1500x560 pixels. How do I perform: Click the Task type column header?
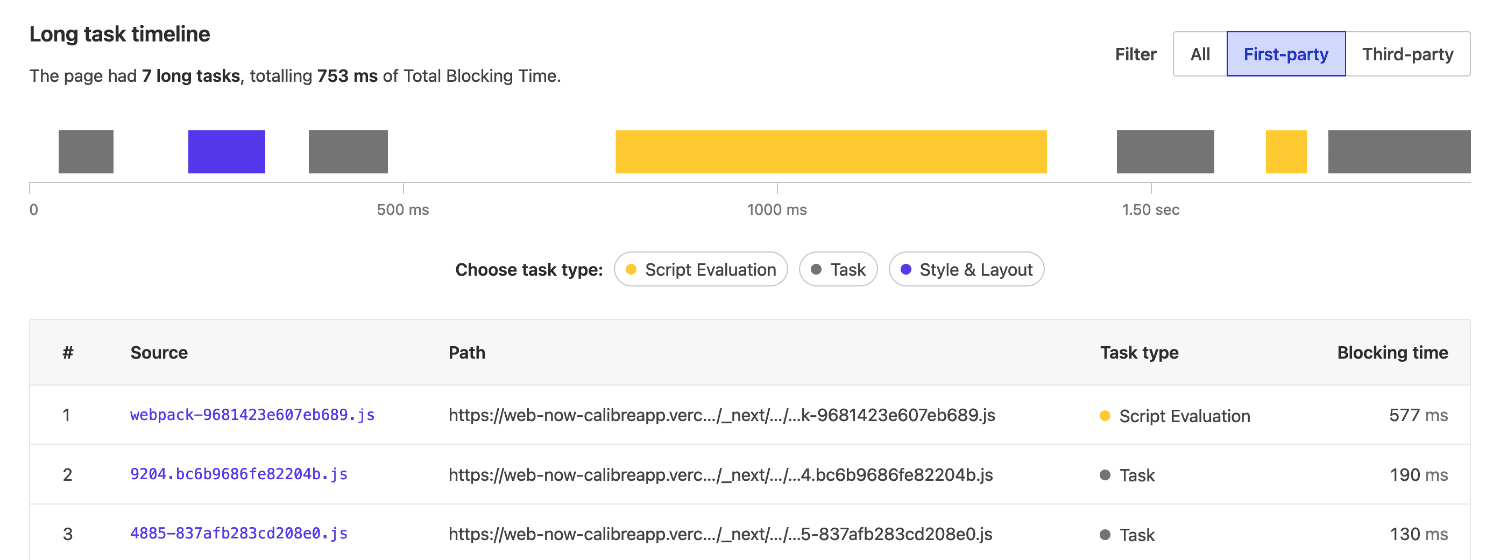pyautogui.click(x=1139, y=352)
